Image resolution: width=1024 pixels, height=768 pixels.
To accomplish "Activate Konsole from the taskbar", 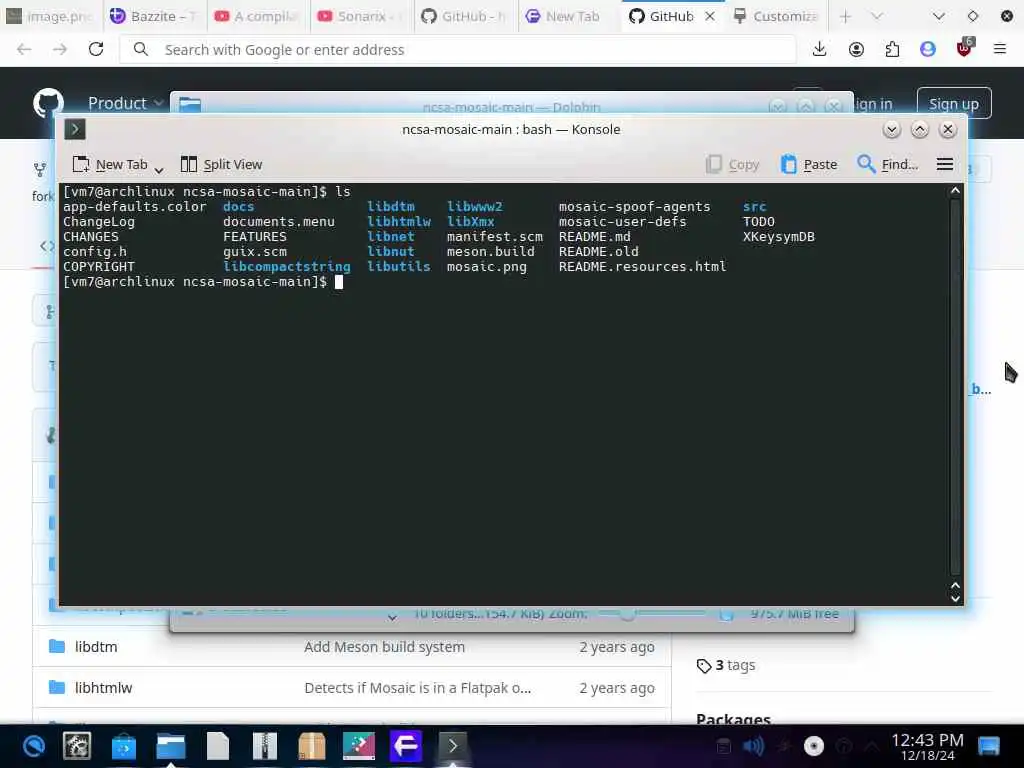I will pyautogui.click(x=453, y=746).
